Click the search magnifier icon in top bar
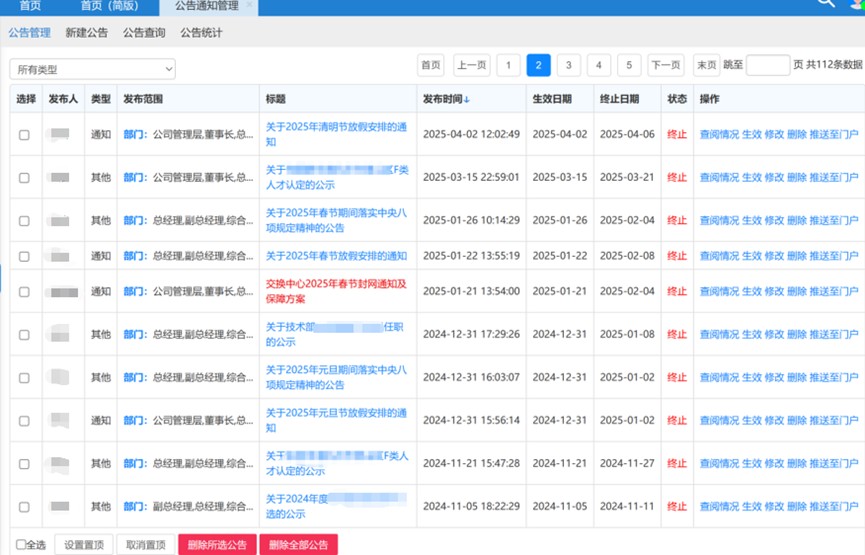865x555 pixels. tap(825, 4)
